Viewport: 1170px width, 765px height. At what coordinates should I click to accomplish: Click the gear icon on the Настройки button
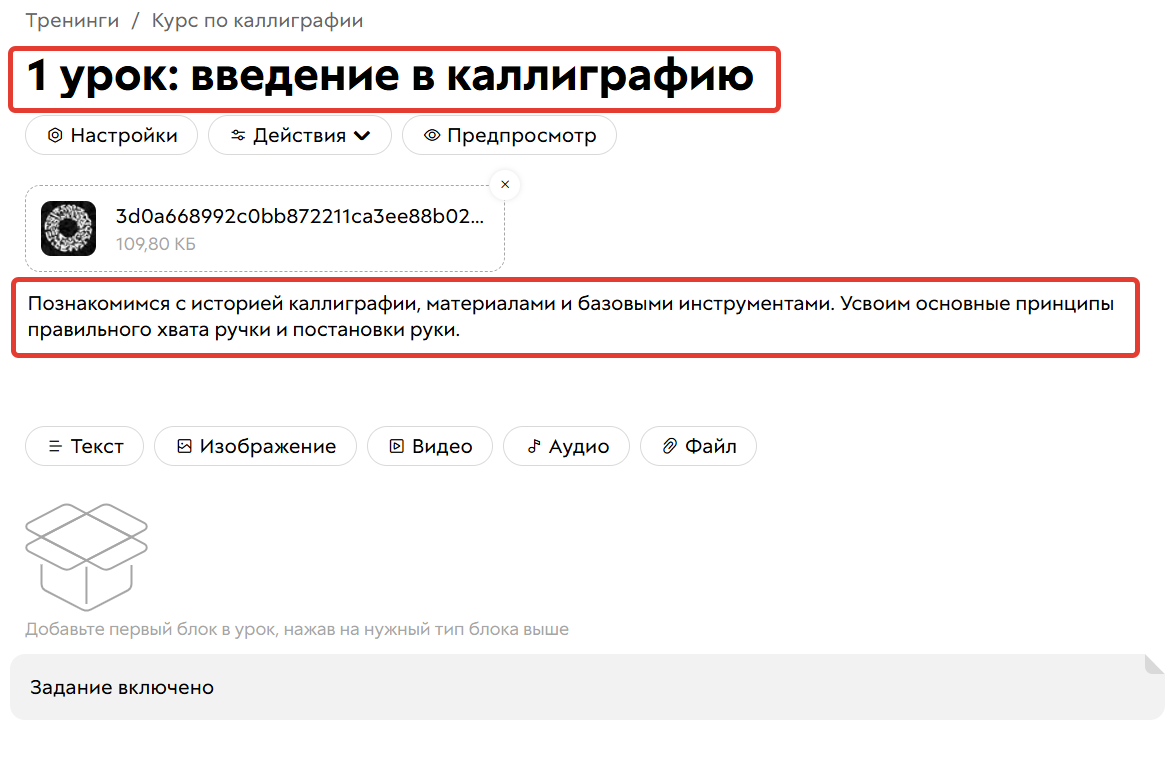(x=56, y=135)
